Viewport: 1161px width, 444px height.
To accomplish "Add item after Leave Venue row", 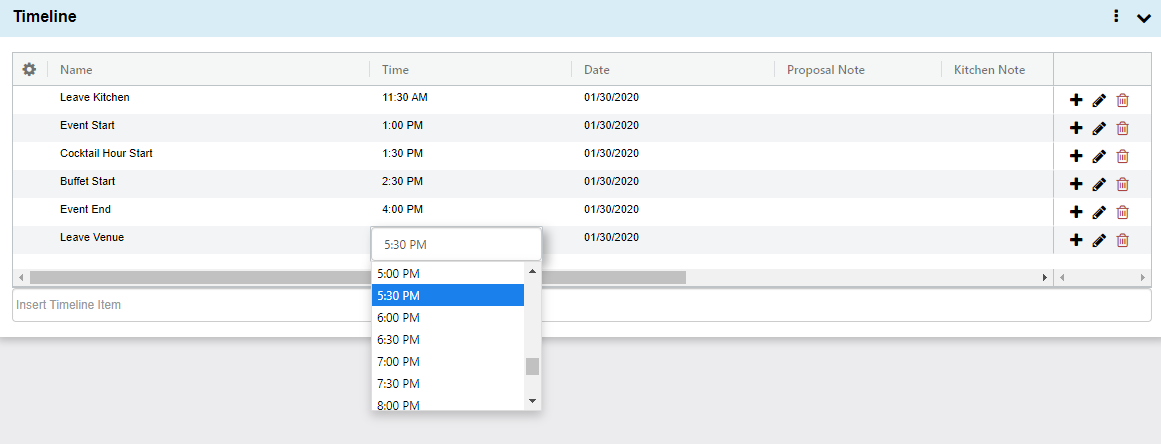I will [x=1076, y=240].
